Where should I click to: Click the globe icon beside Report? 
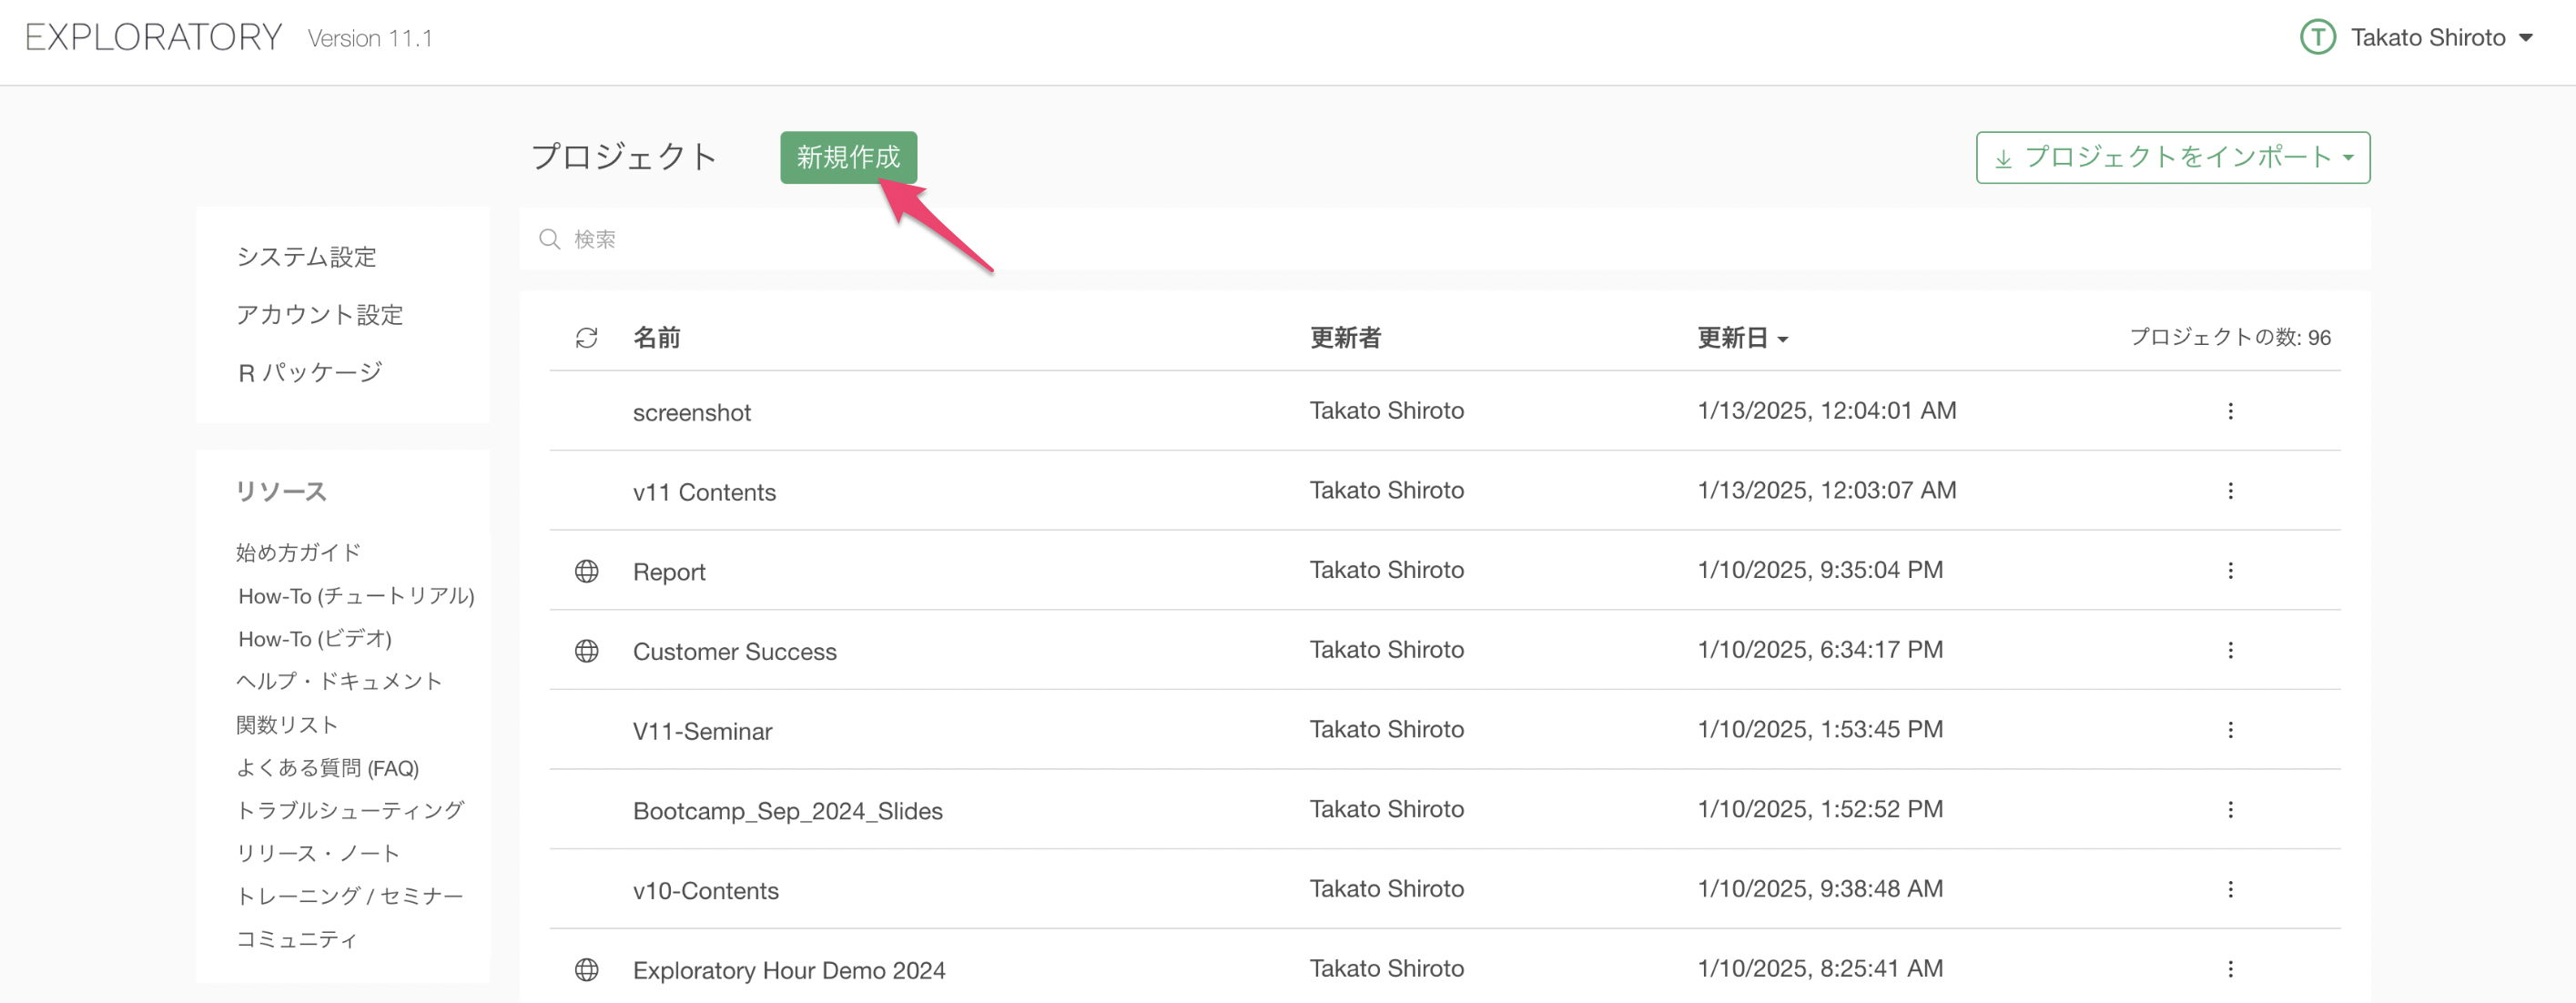click(587, 571)
